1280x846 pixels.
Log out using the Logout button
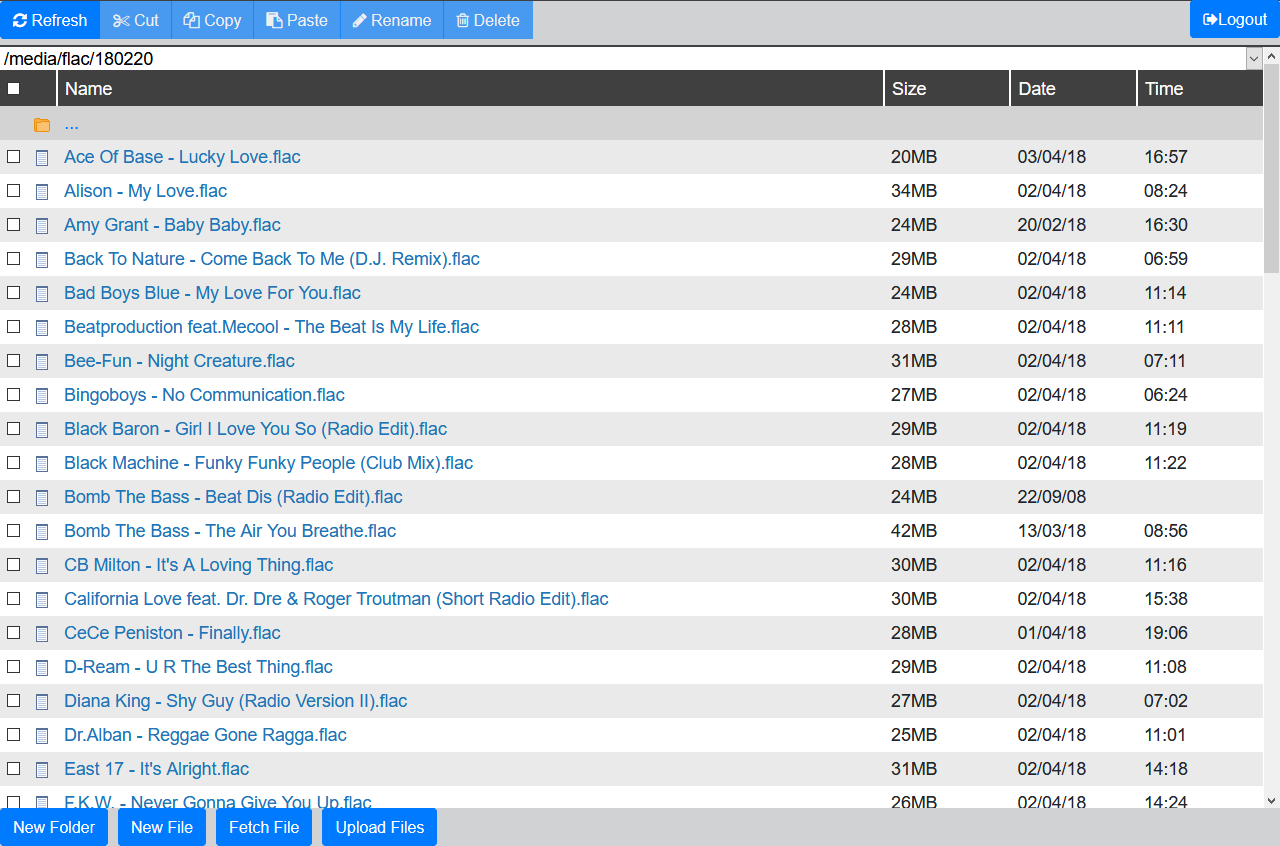pos(1234,20)
